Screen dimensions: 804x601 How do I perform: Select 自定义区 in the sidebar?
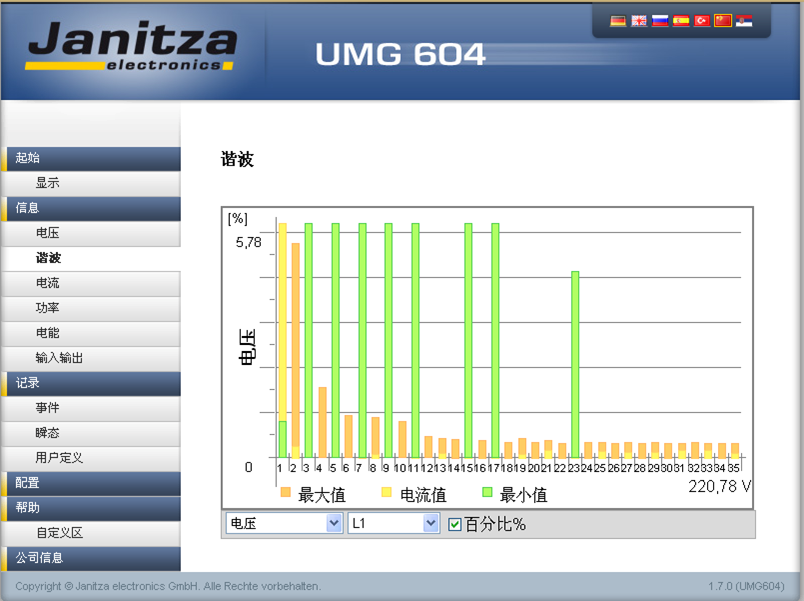91,533
